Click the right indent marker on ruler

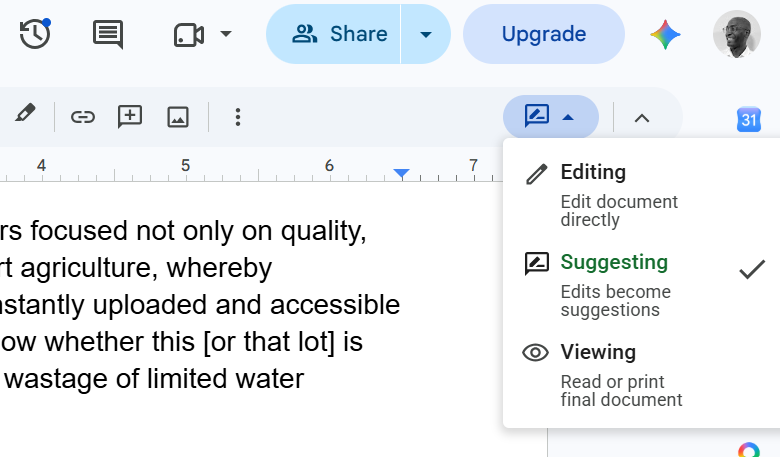[401, 173]
